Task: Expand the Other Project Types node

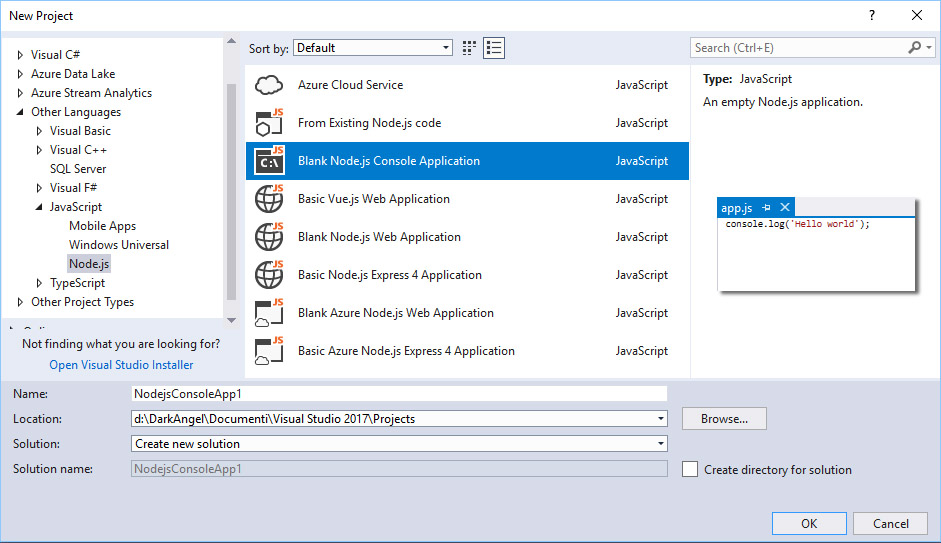Action: click(20, 302)
